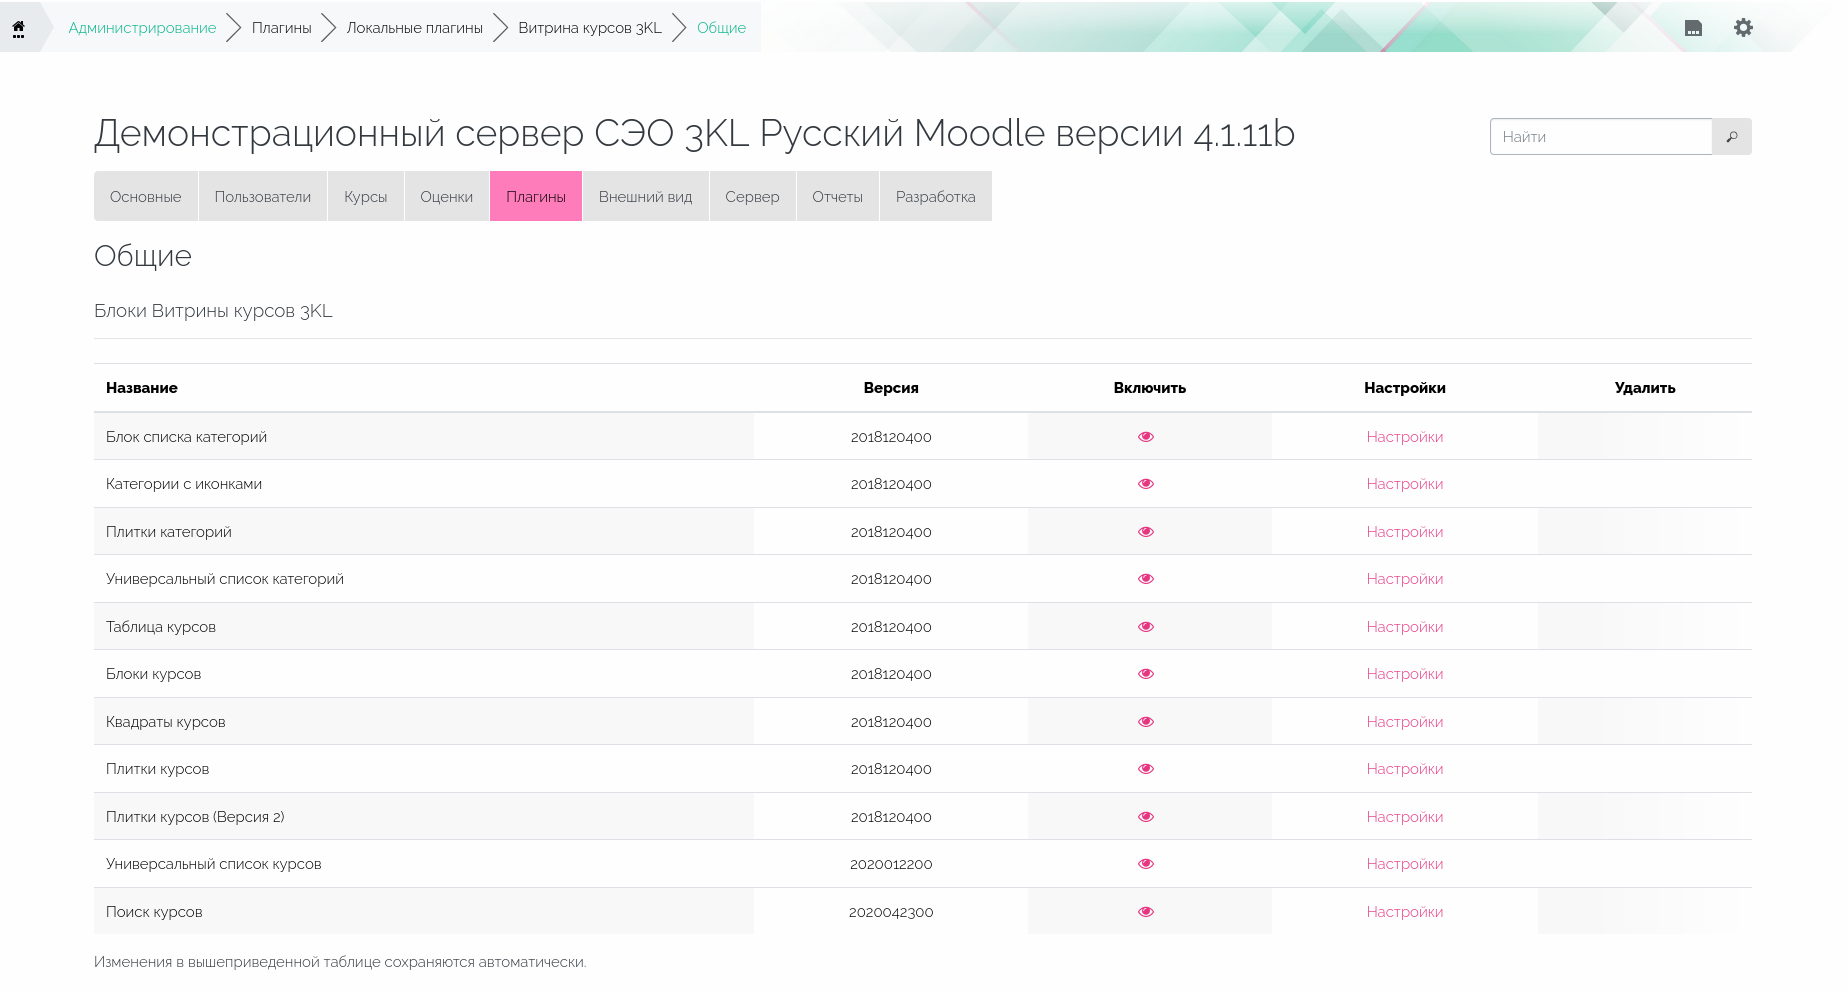This screenshot has width=1848, height=993.
Task: Toggle eye icon for Плитки курсов row
Action: pyautogui.click(x=1146, y=769)
